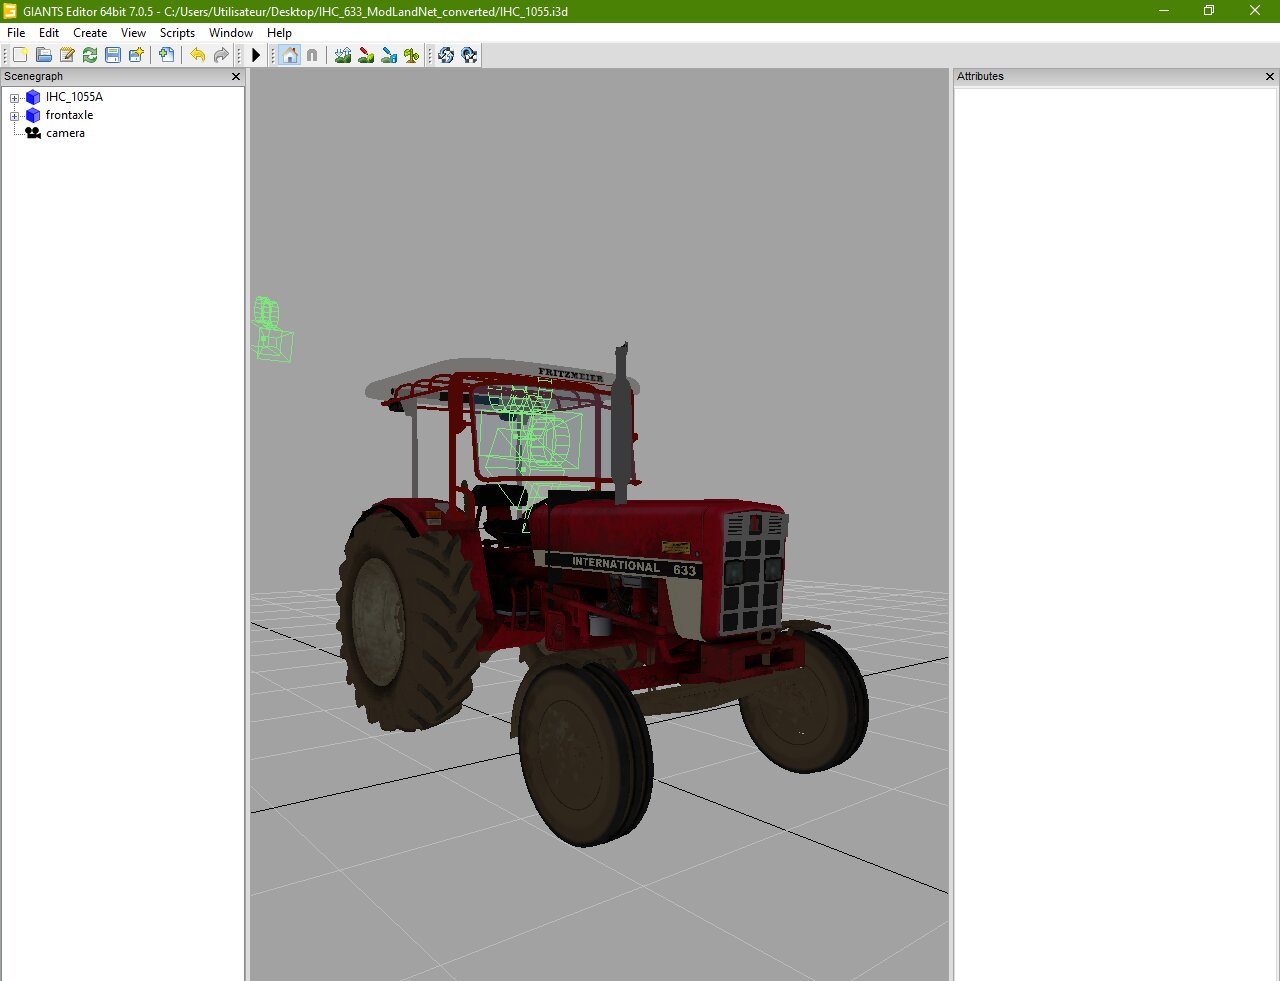Toggle the home navigation mode button

290,55
